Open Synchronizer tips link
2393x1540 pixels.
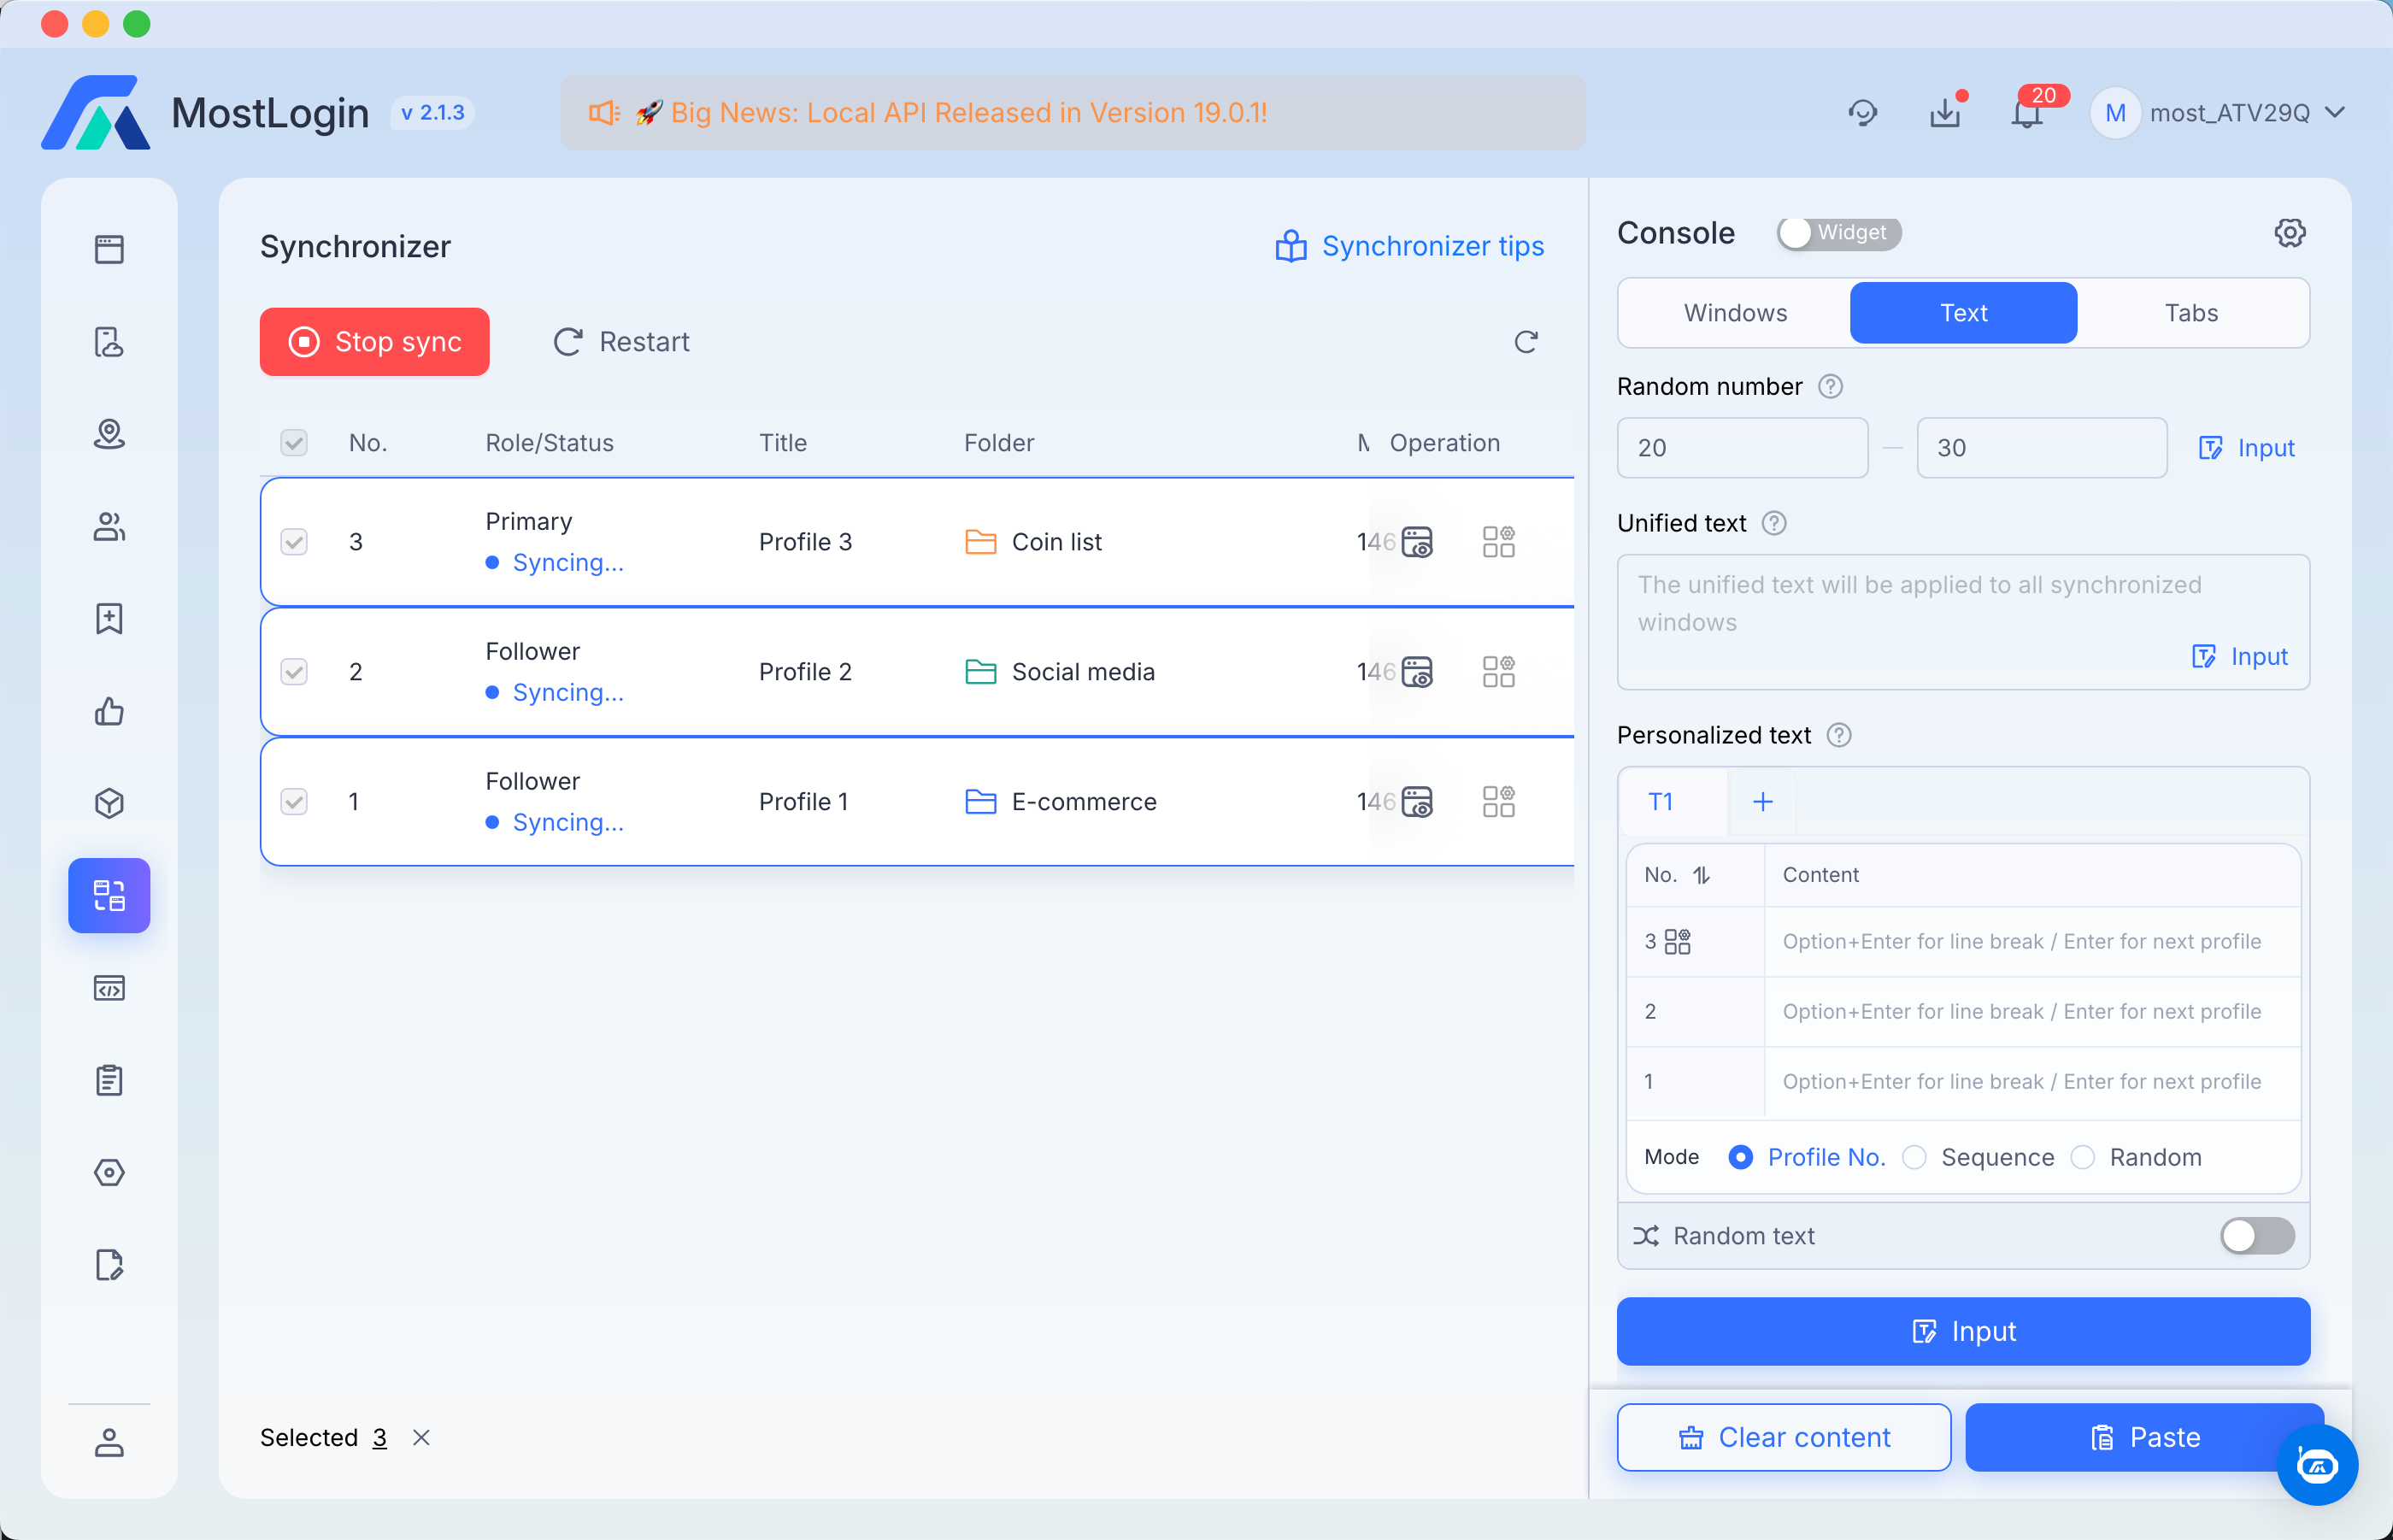(1410, 246)
